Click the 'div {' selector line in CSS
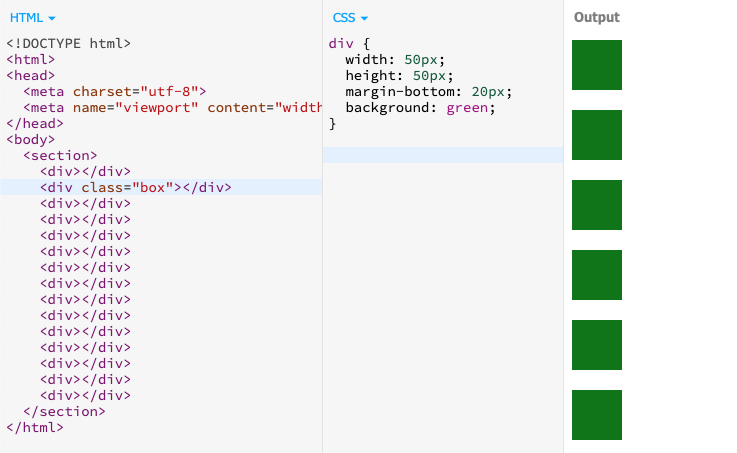Screen dimensions: 737x453 349,43
